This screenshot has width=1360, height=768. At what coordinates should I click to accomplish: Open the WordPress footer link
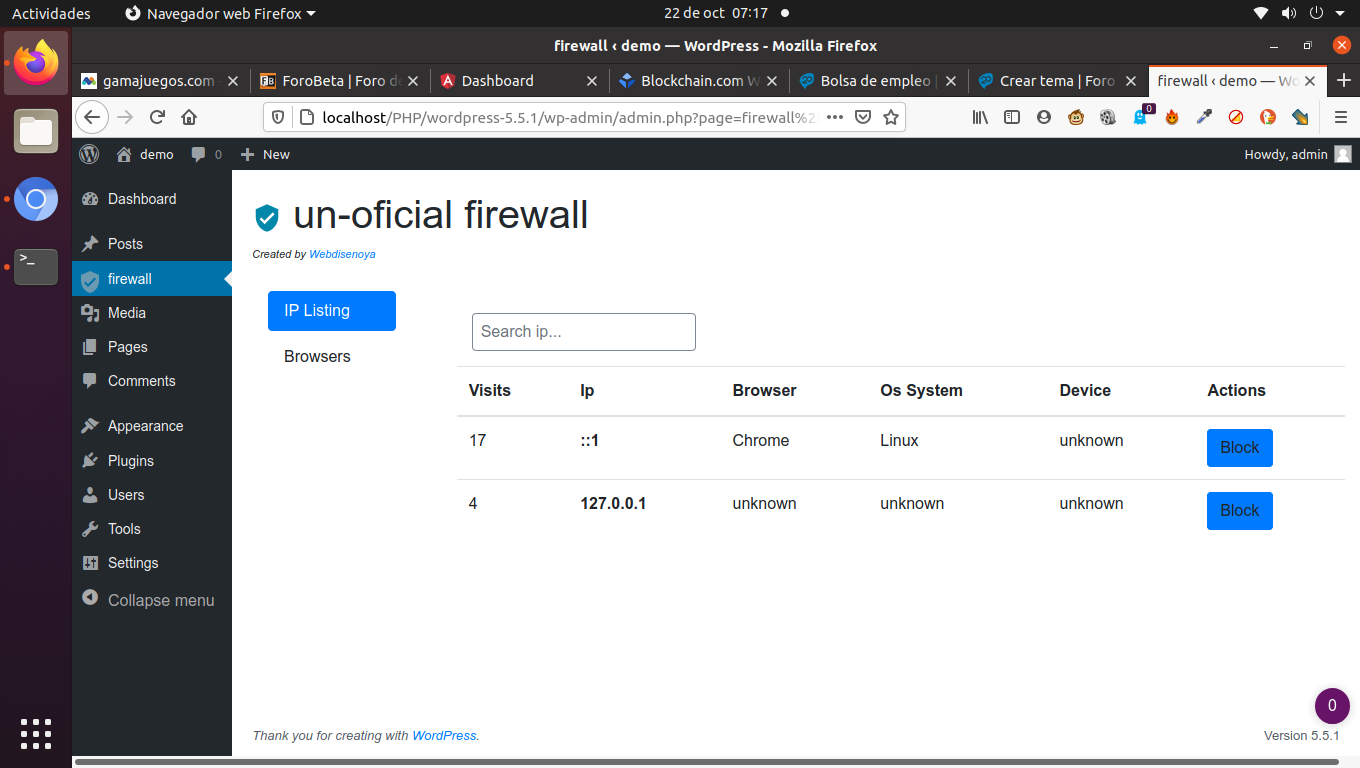tap(444, 735)
